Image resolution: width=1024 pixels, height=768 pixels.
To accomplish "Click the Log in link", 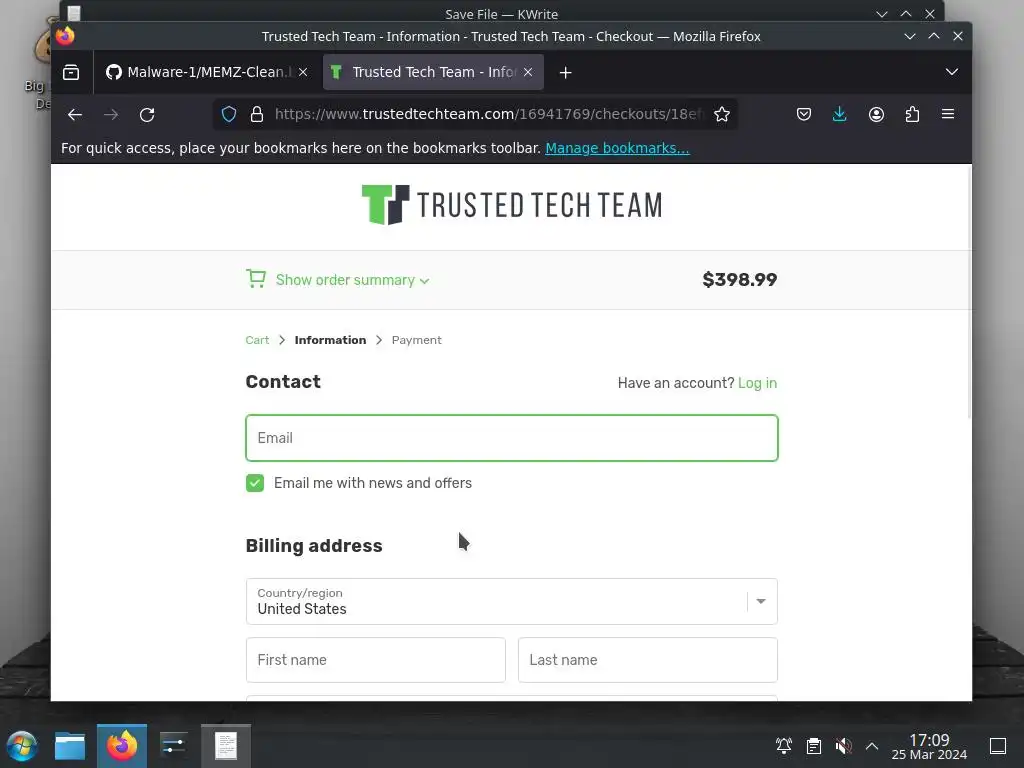I will click(758, 383).
